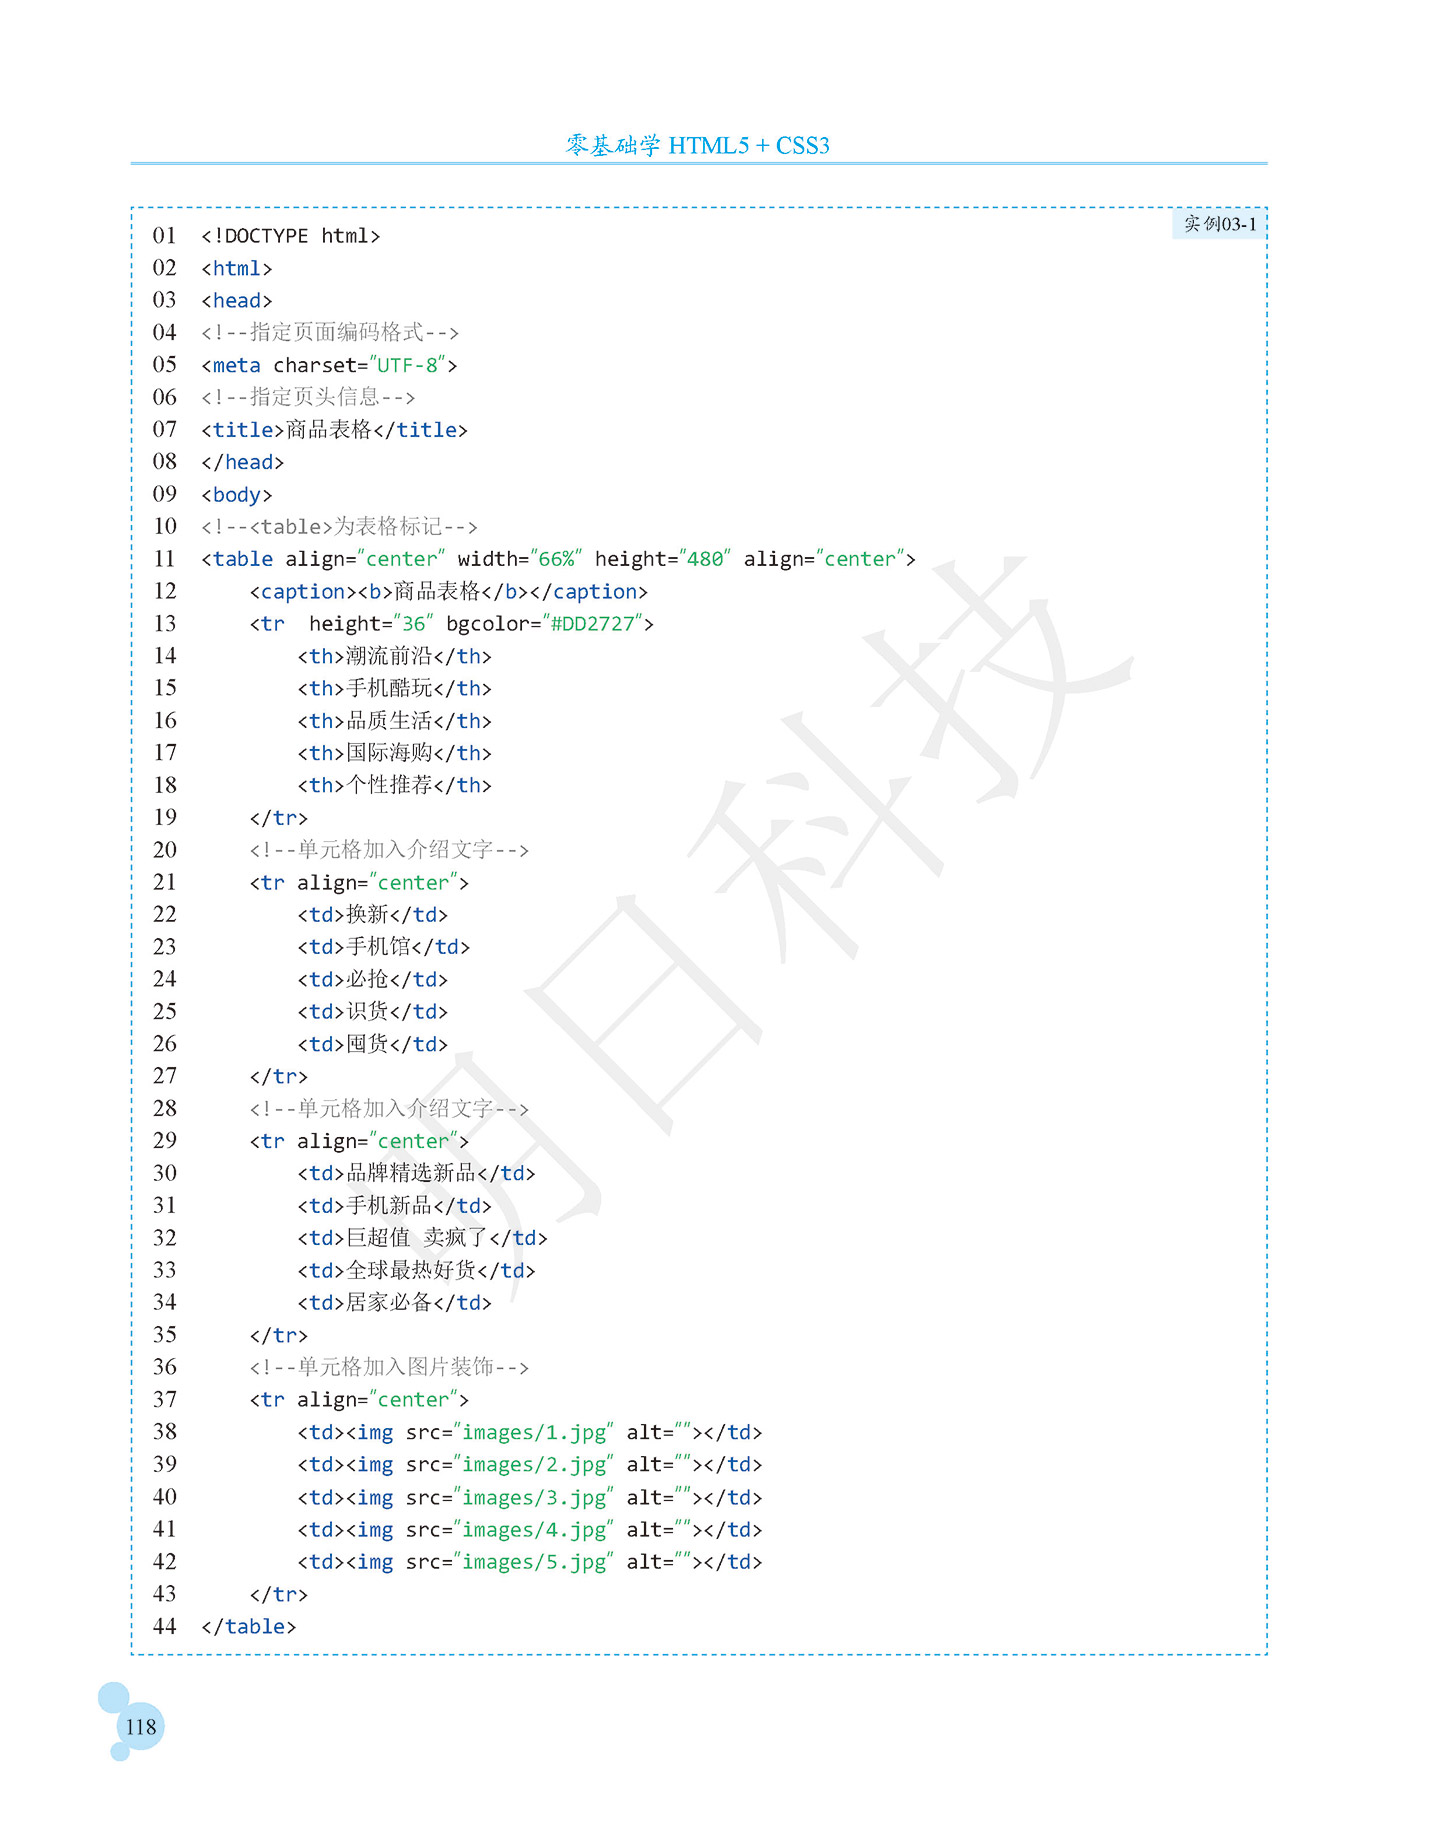Click the height="36" attribute on line 13

[371, 624]
